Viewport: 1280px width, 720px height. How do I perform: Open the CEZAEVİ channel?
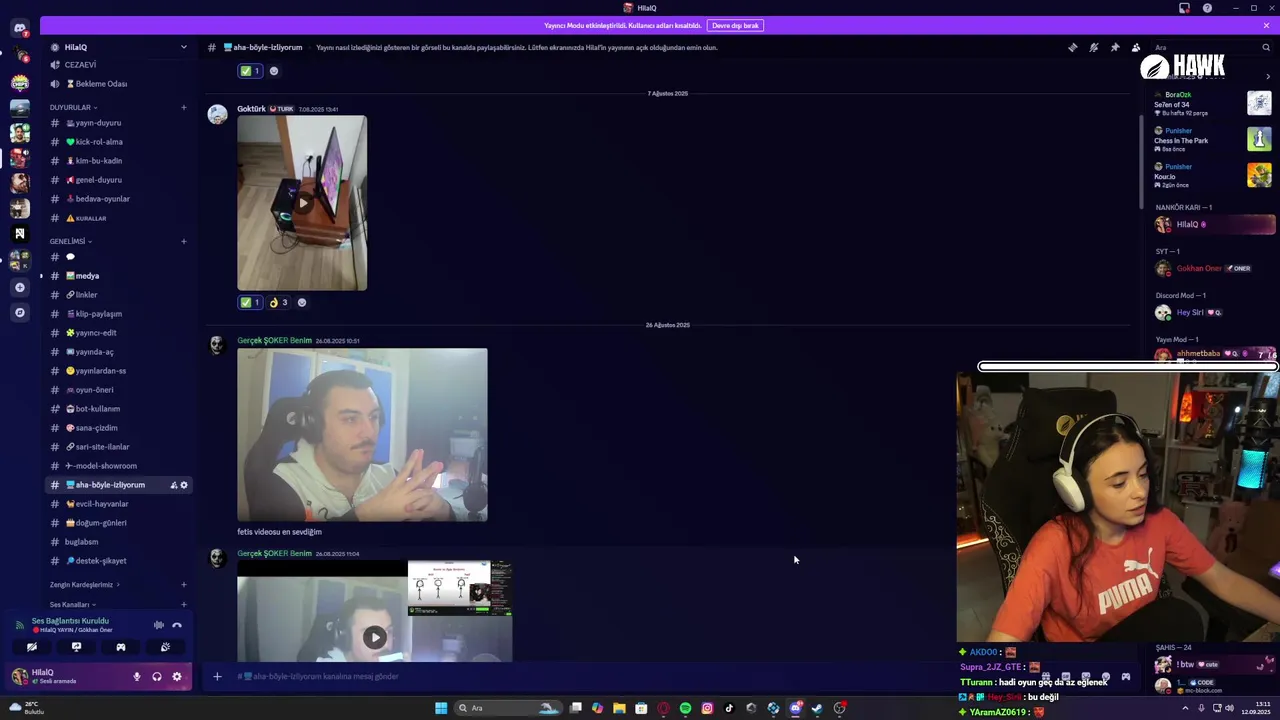tap(118, 65)
